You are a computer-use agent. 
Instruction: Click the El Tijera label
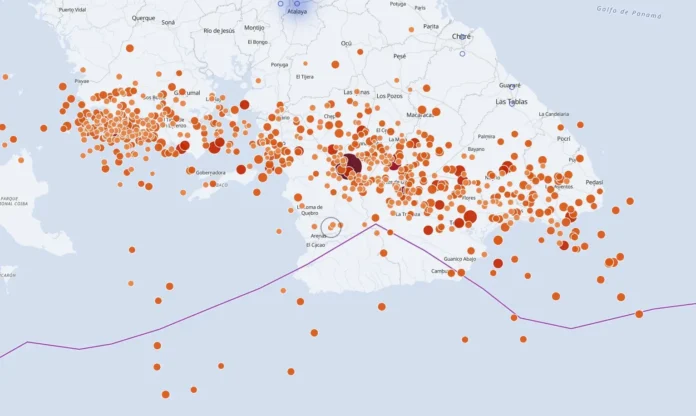304,77
